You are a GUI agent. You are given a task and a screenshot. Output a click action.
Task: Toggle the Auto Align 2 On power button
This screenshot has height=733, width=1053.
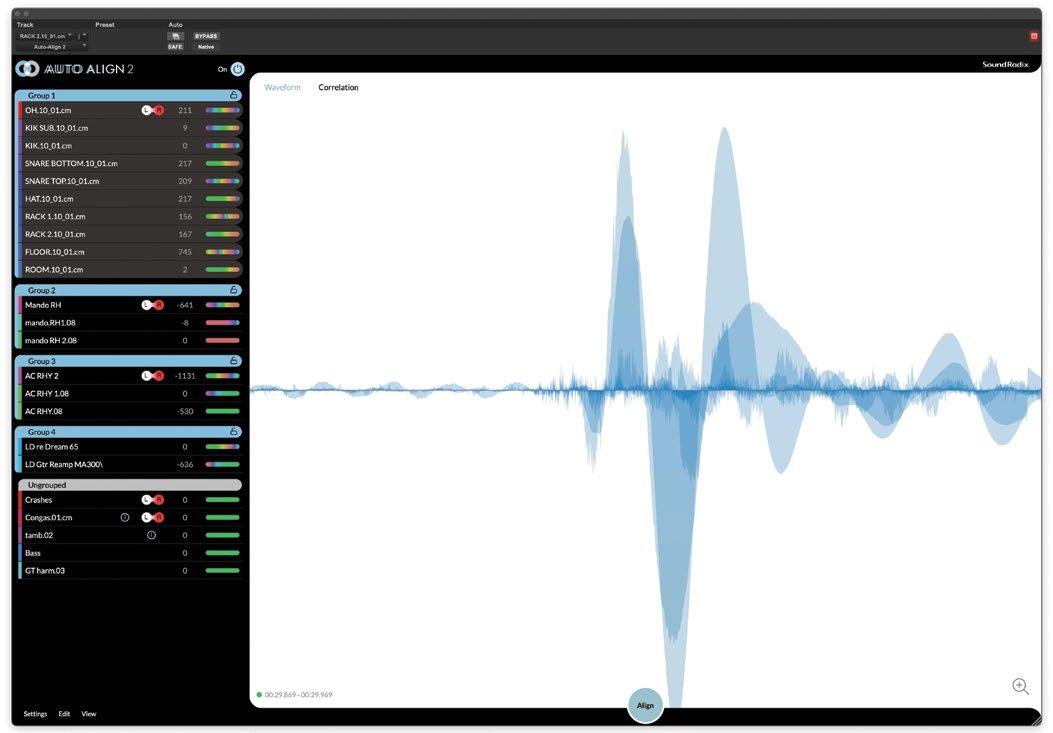(238, 69)
